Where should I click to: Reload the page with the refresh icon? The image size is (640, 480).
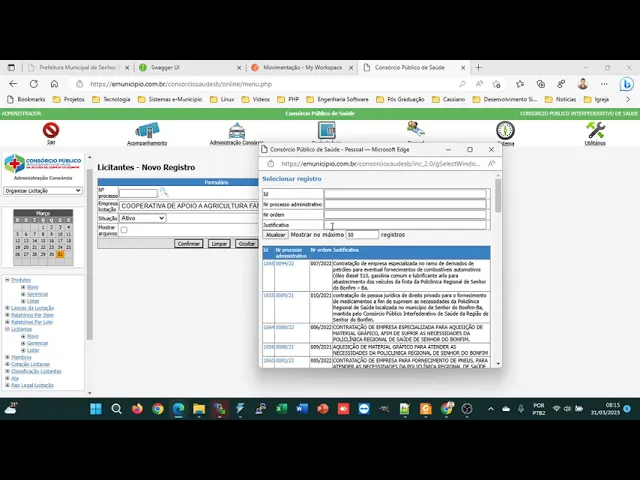click(34, 84)
